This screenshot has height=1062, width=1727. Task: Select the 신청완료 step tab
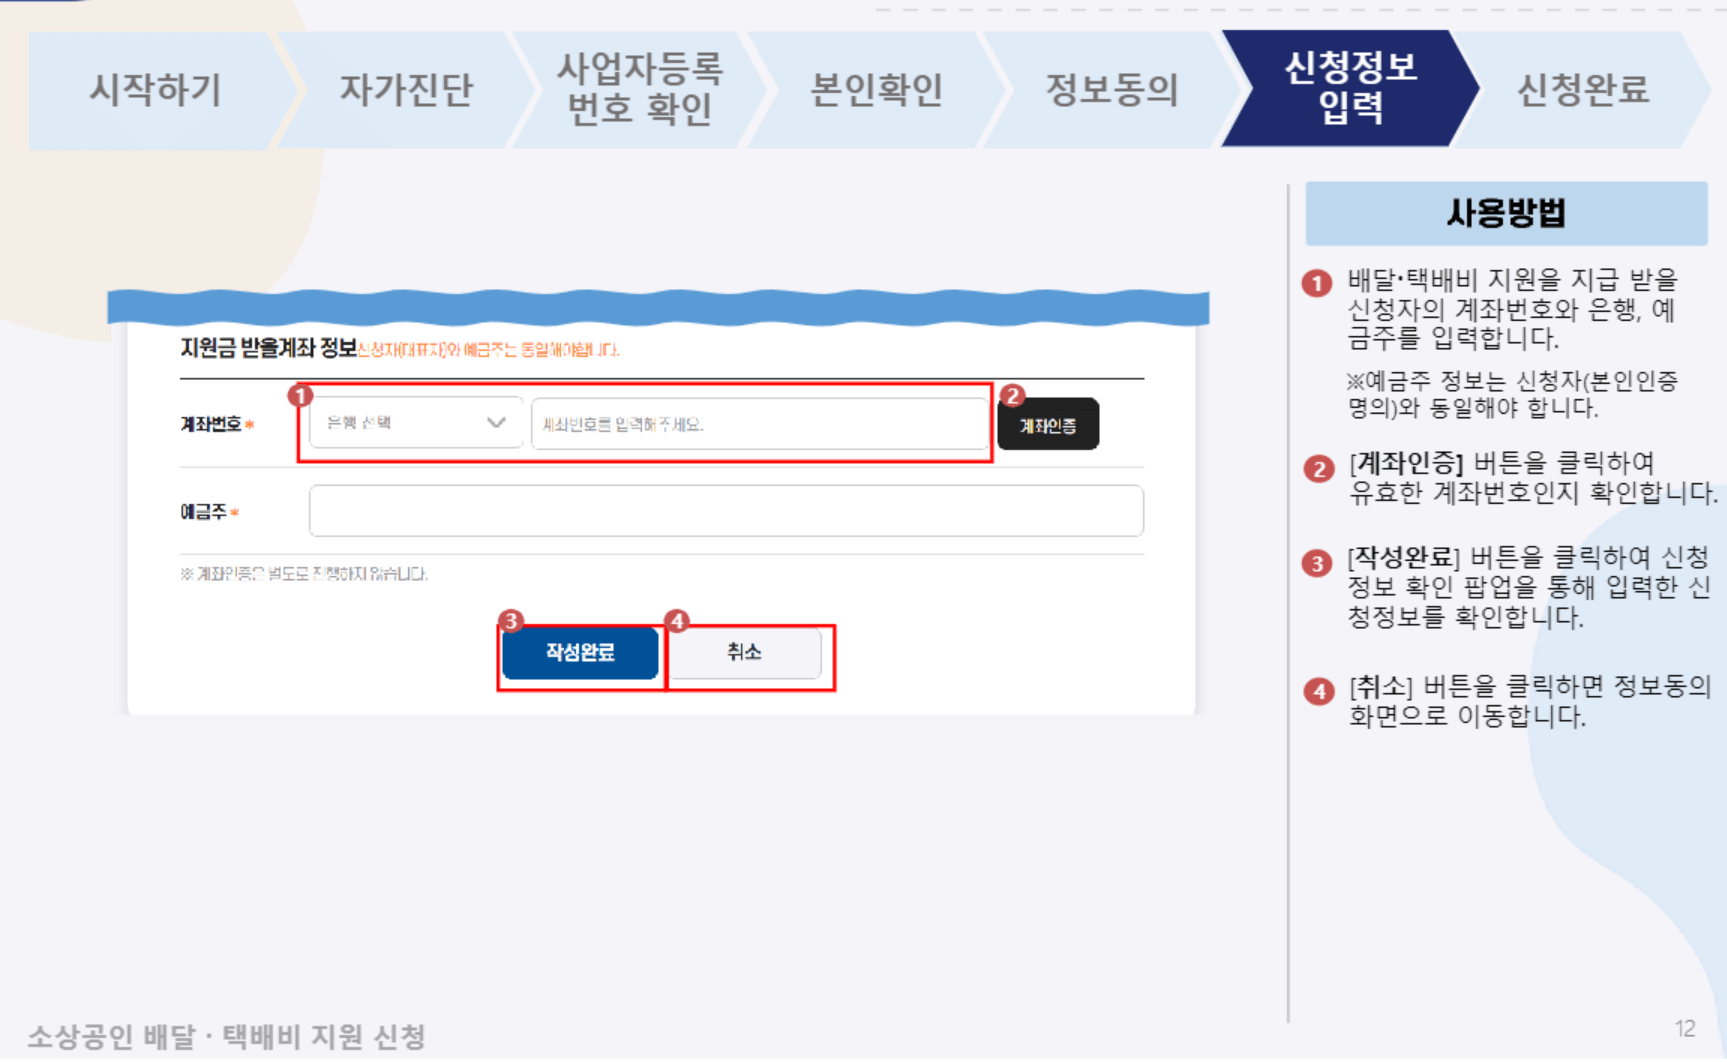(x=1583, y=90)
